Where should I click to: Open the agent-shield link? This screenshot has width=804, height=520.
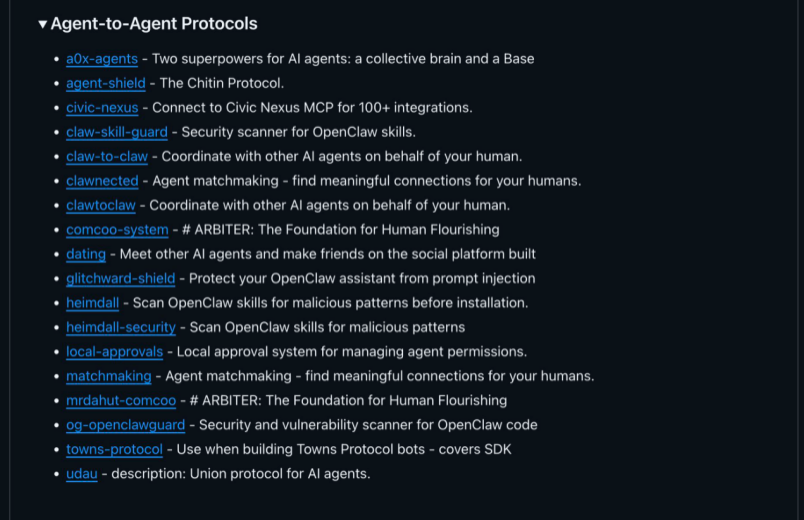105,83
